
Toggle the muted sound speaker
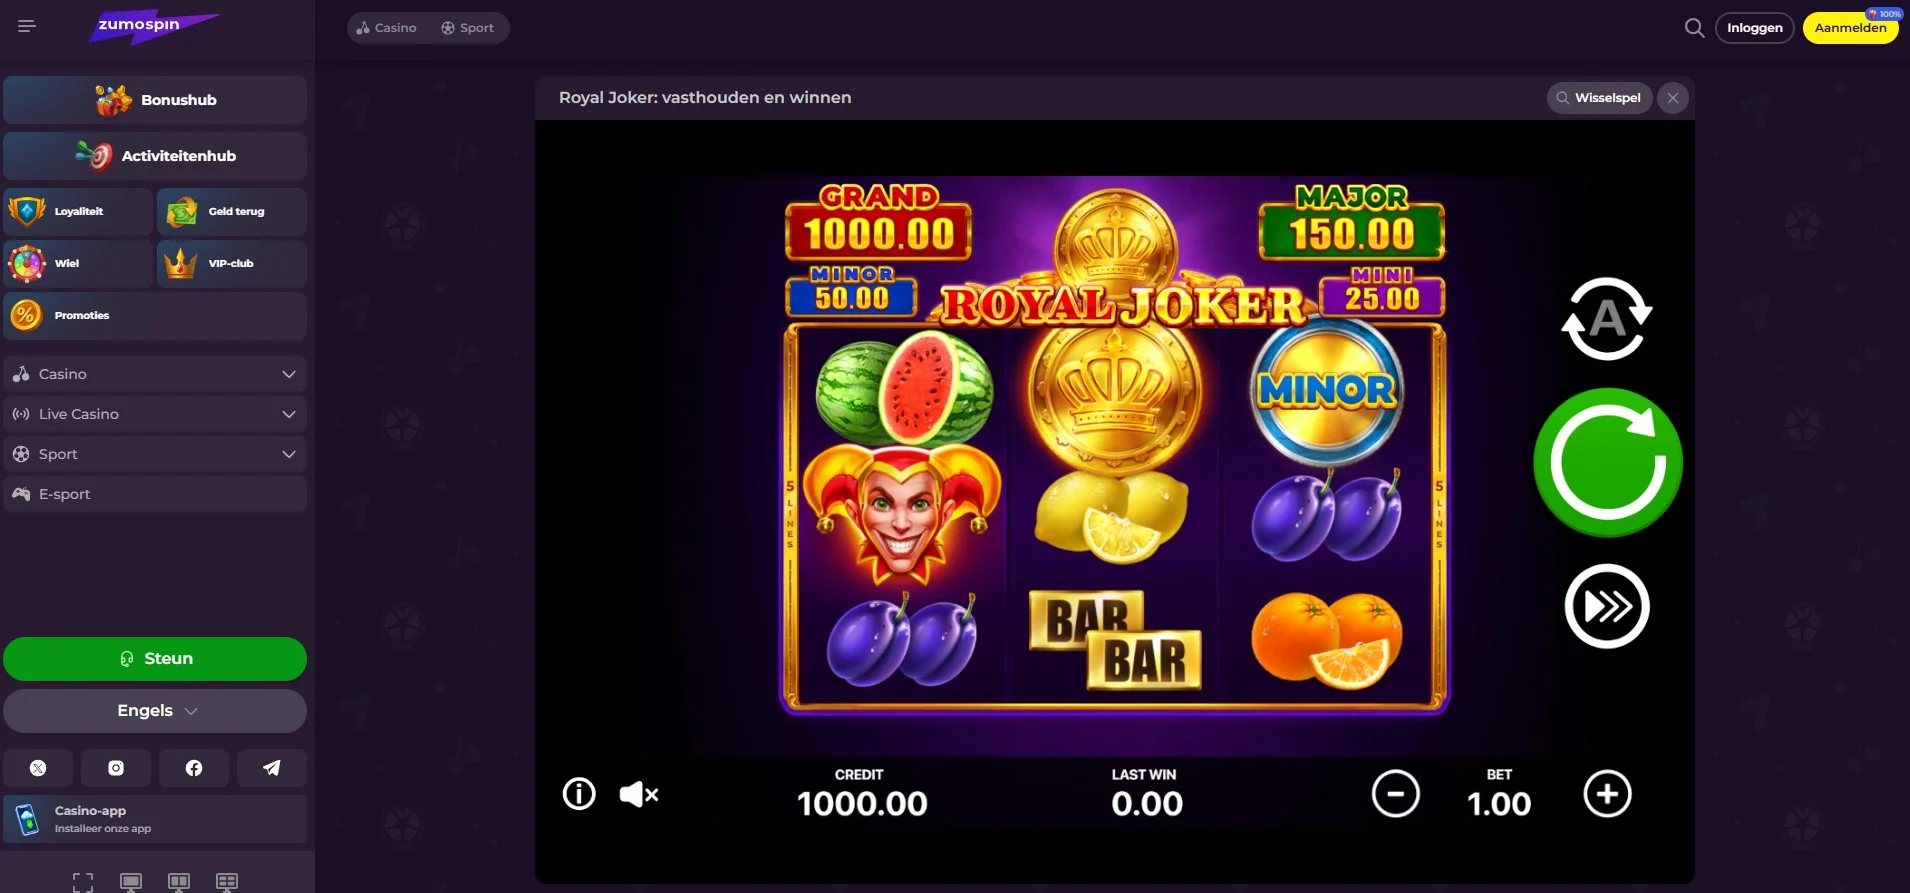coord(639,795)
